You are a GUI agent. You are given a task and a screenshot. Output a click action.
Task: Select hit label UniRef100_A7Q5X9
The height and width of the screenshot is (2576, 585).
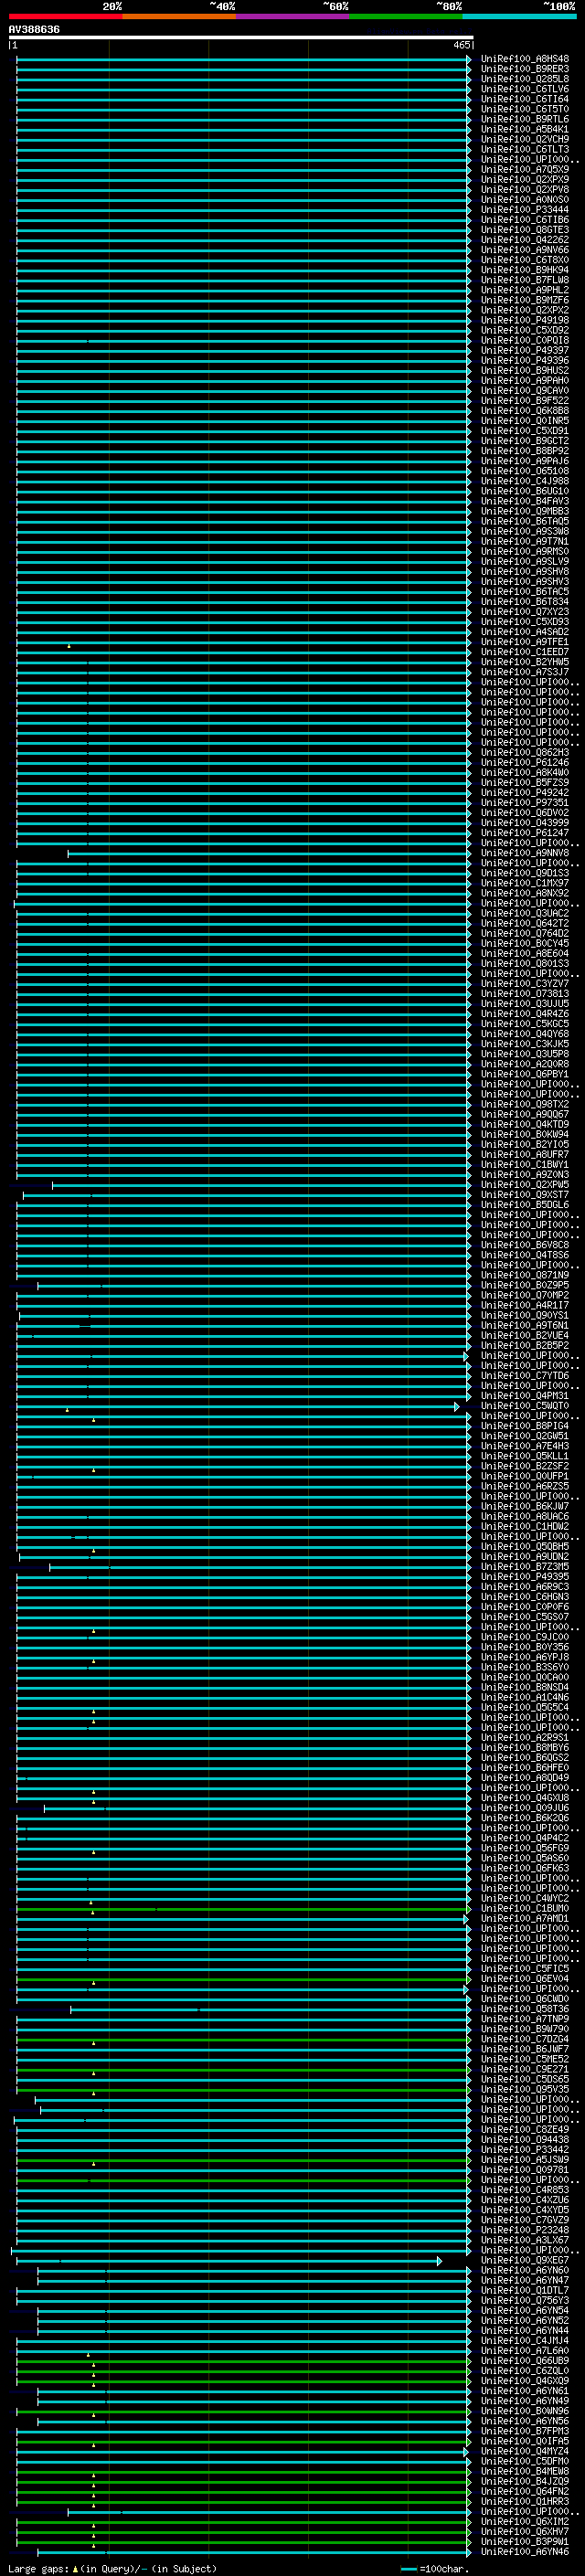[525, 170]
